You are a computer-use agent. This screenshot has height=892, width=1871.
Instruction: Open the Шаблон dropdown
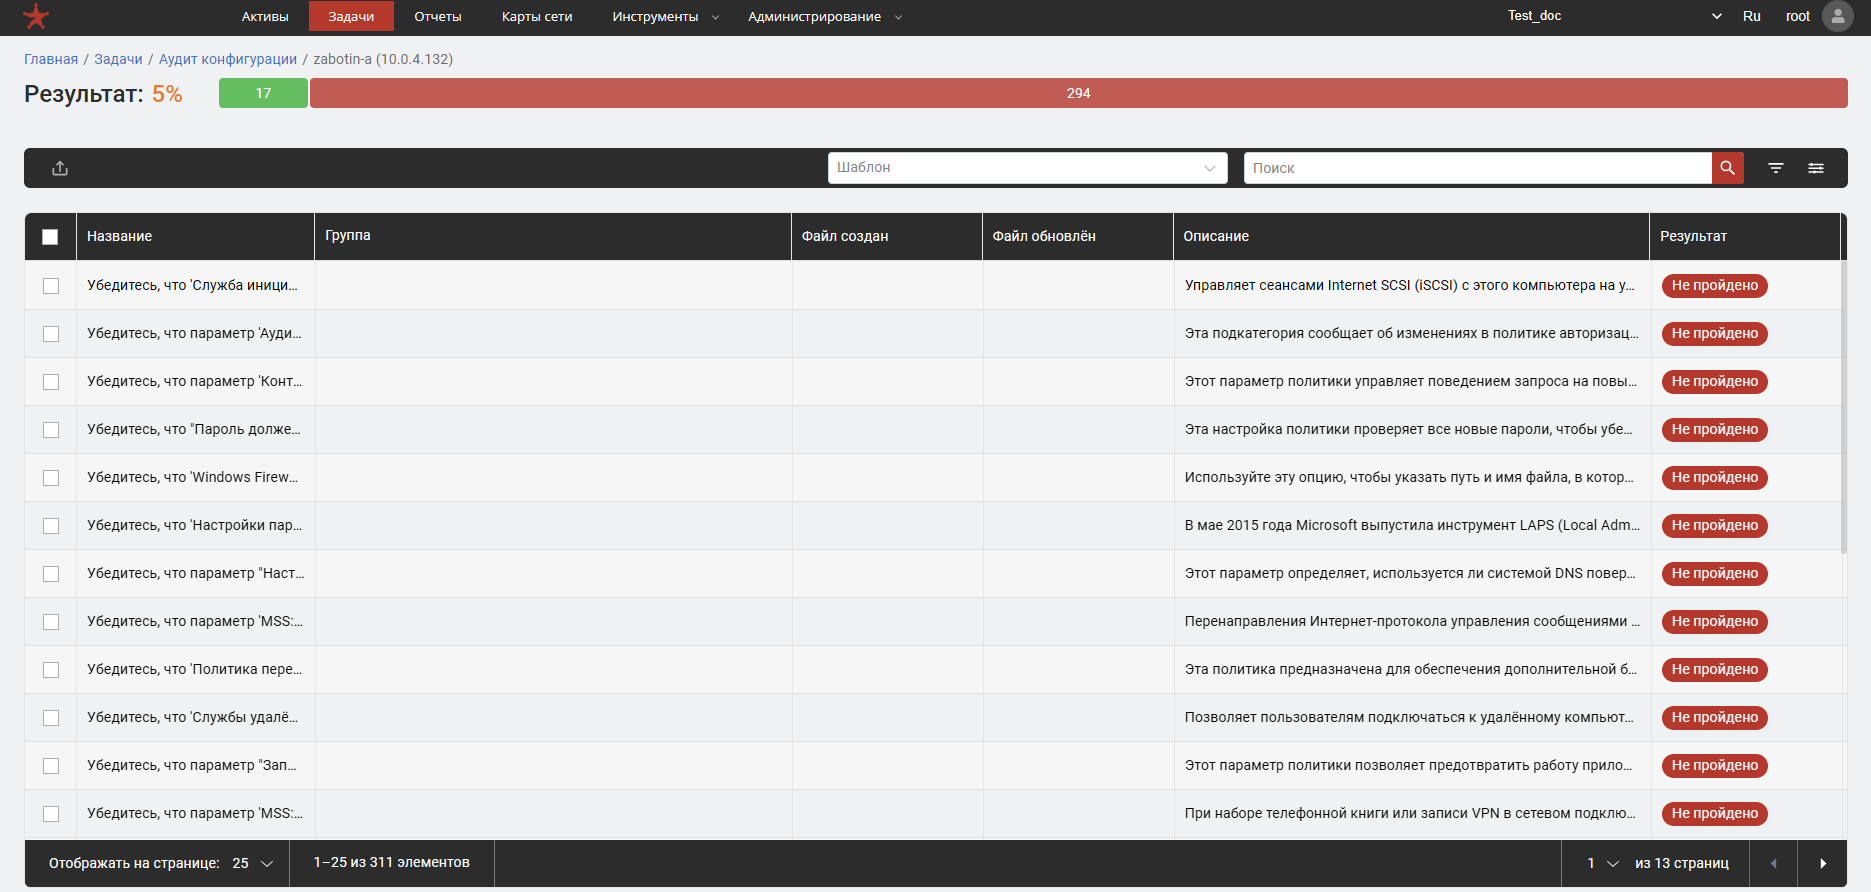coord(1027,168)
